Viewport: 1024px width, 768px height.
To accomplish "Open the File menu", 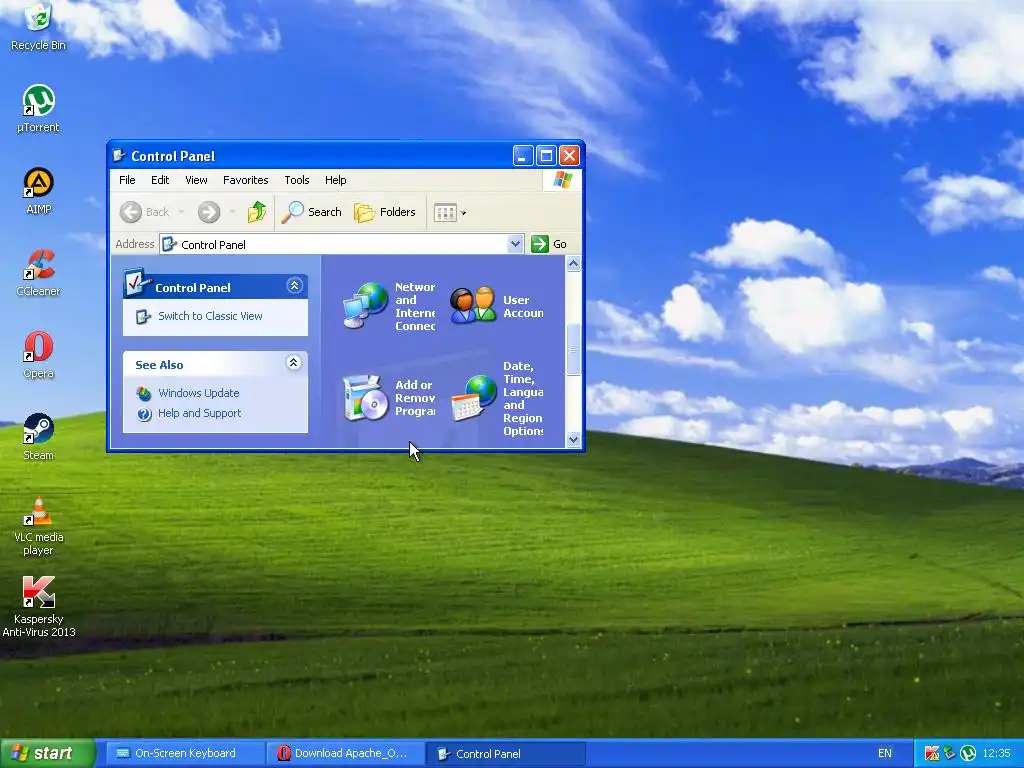I will tap(127, 180).
